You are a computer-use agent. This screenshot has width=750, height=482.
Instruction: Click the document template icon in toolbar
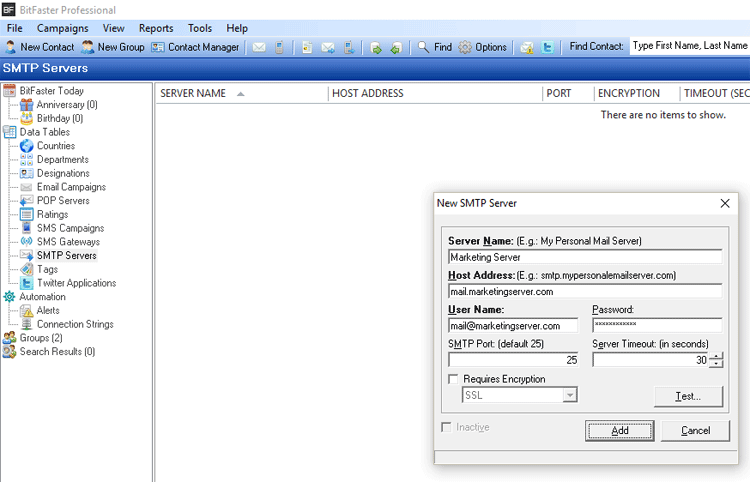pyautogui.click(x=308, y=47)
